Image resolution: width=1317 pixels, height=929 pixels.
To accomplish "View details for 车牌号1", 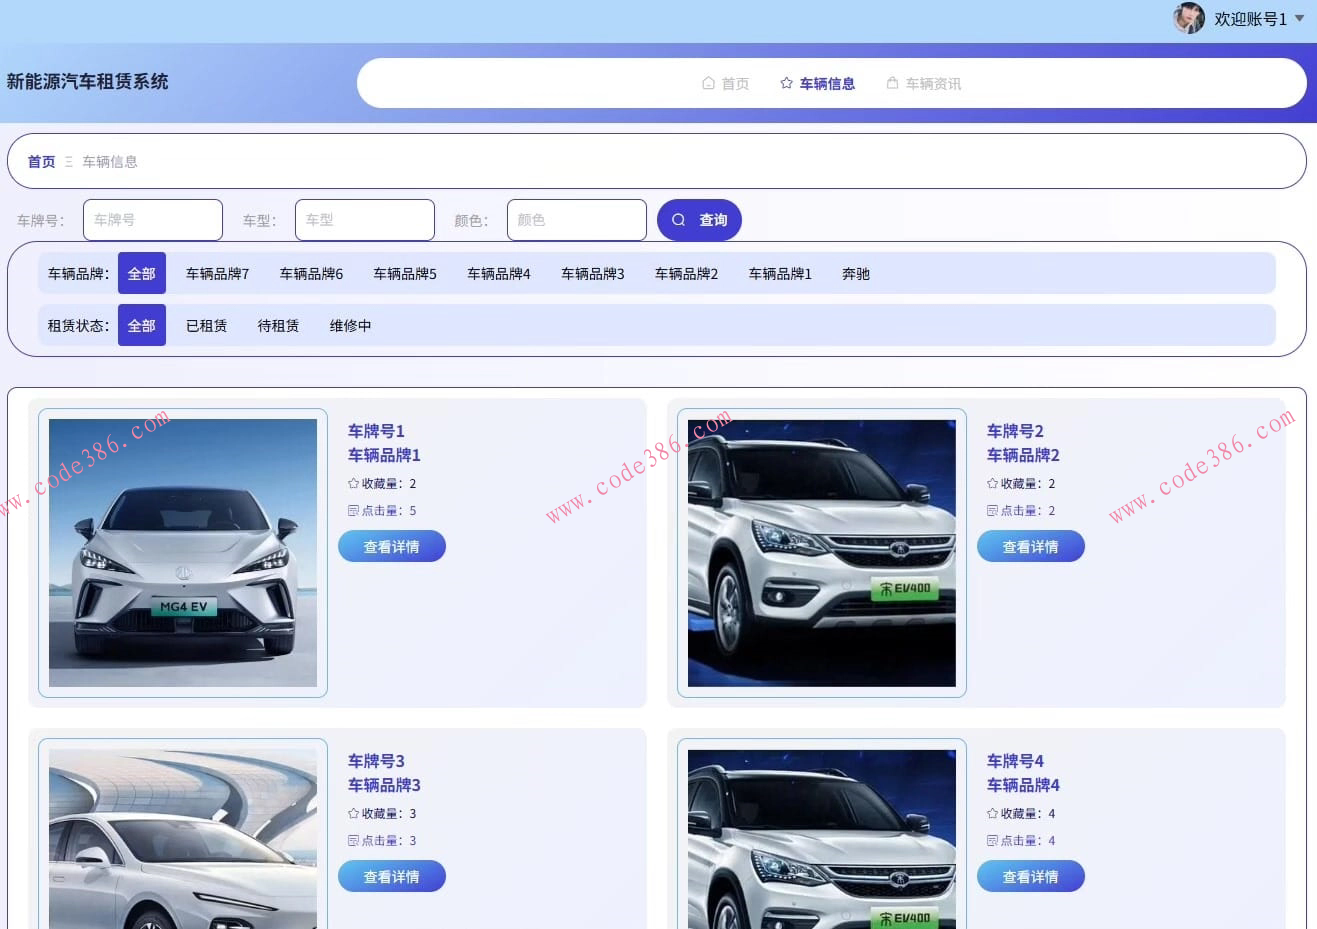I will click(392, 547).
